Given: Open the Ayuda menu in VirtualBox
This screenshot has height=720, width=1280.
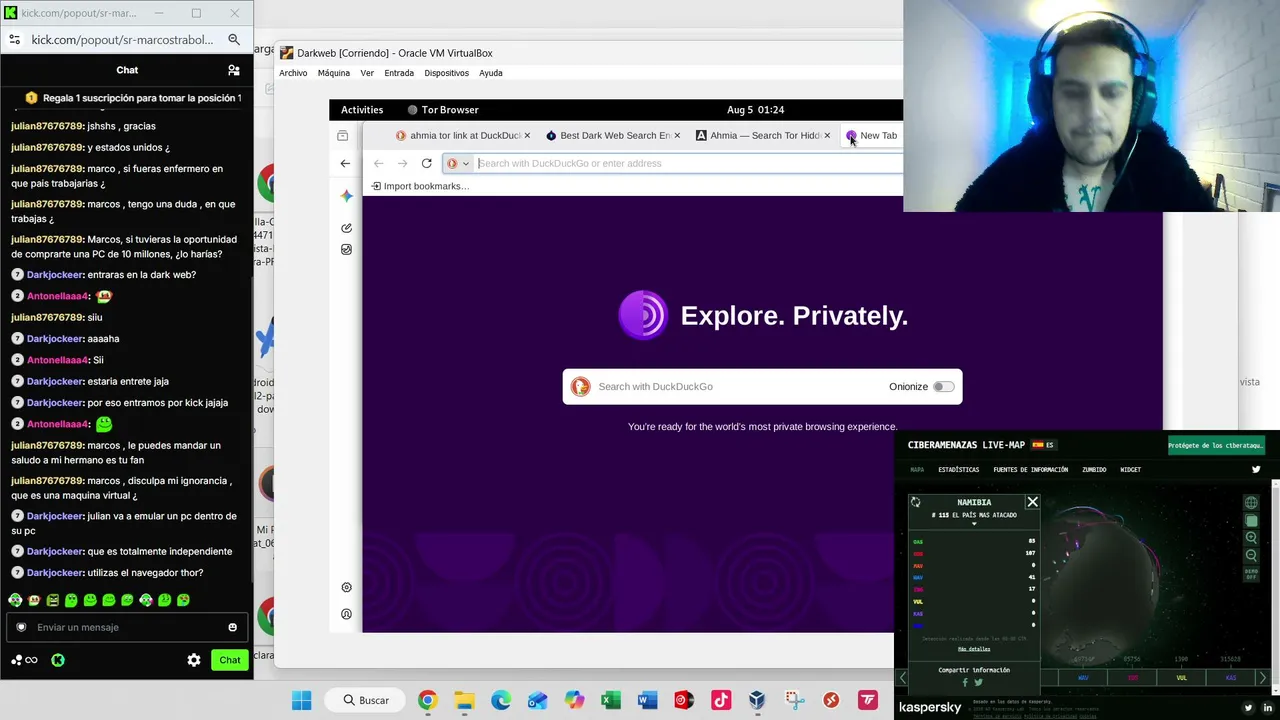Looking at the screenshot, I should [x=490, y=73].
